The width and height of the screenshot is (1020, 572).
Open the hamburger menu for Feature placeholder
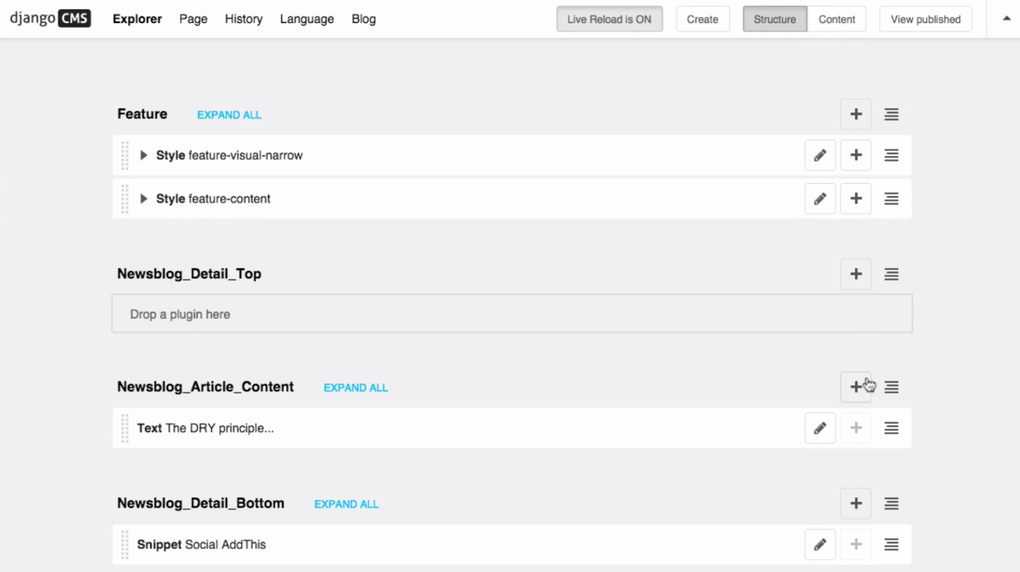click(x=891, y=115)
